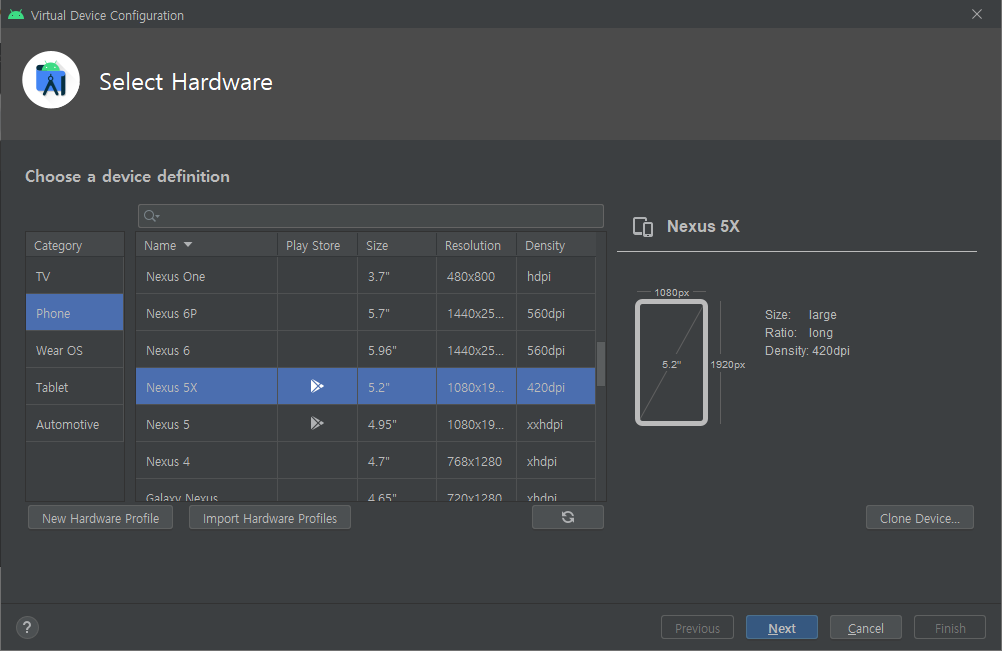This screenshot has height=651, width=1002.
Task: Click the Finish button
Action: (x=950, y=627)
